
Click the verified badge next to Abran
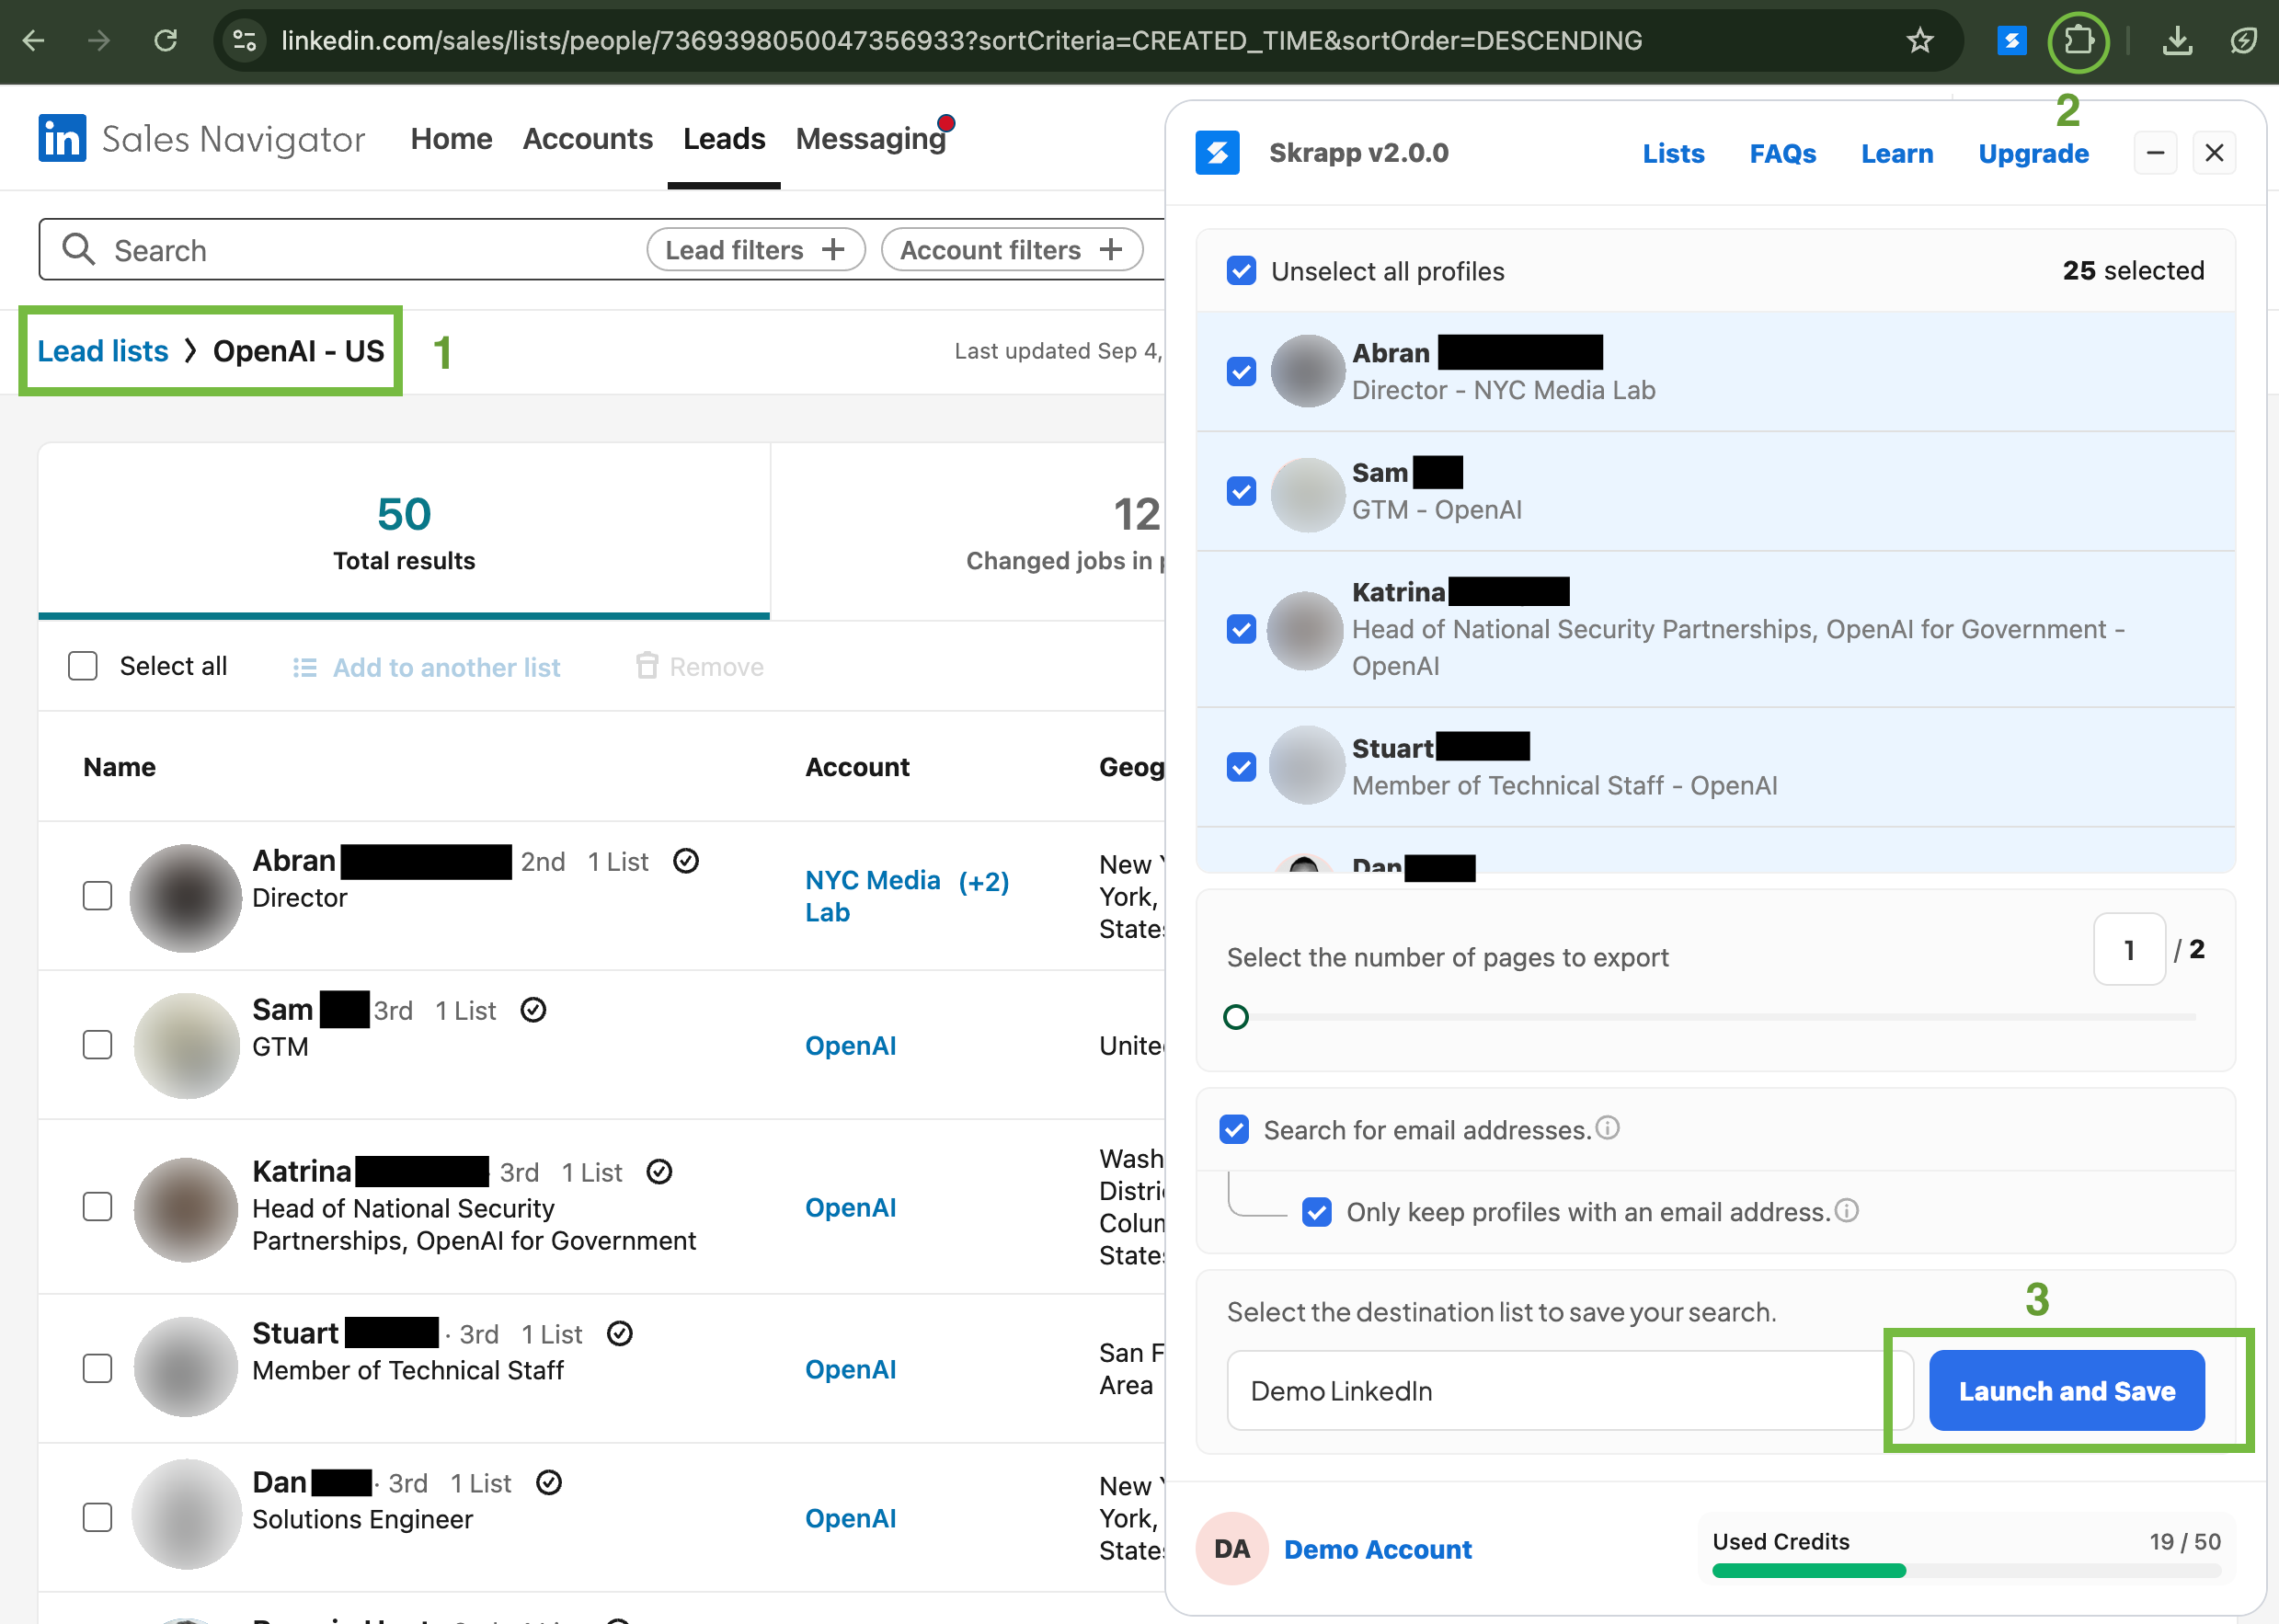686,861
